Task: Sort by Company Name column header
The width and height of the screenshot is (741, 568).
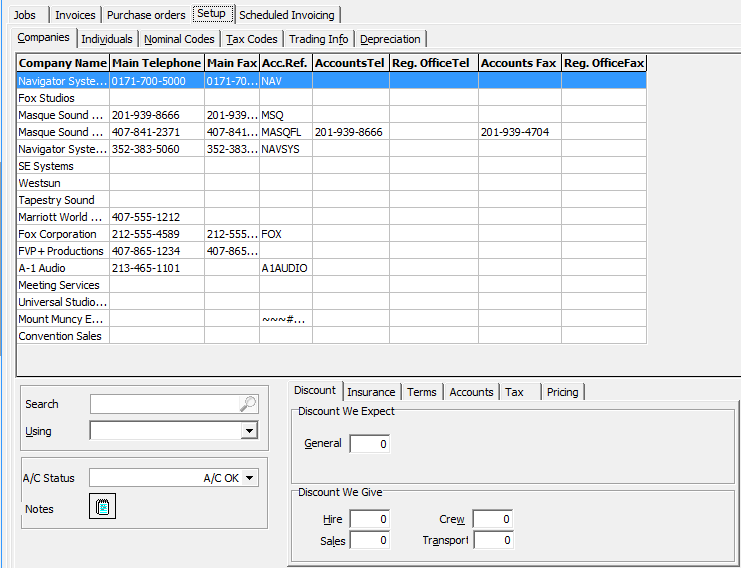Action: [62, 63]
